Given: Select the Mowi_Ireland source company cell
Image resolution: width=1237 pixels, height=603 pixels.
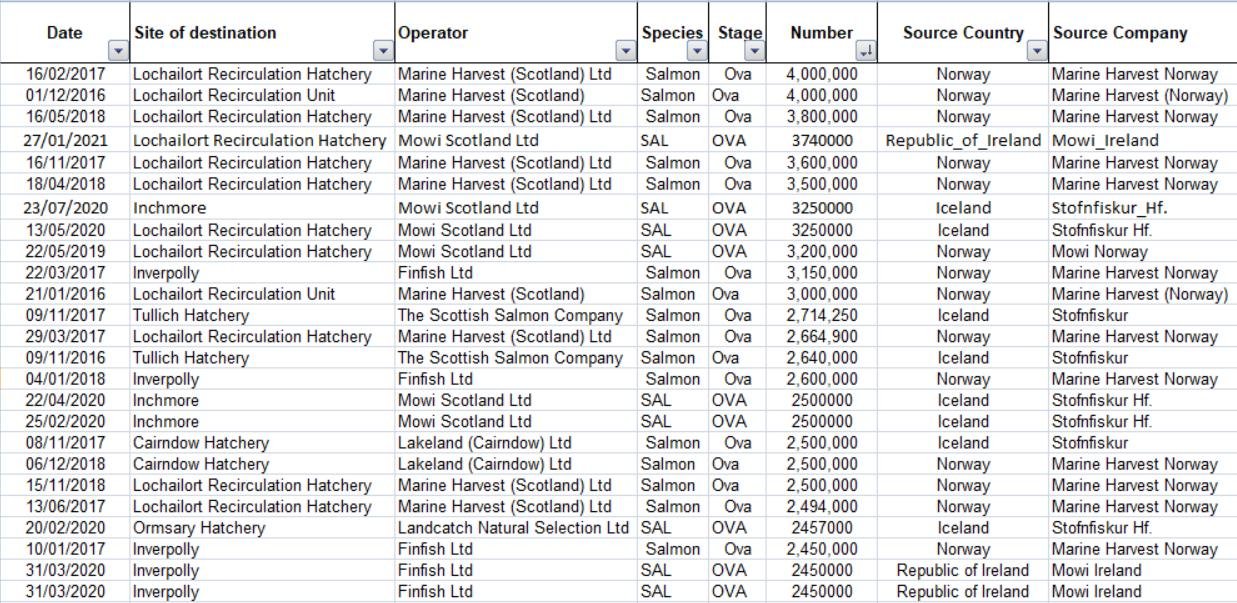Looking at the screenshot, I should [x=1105, y=140].
